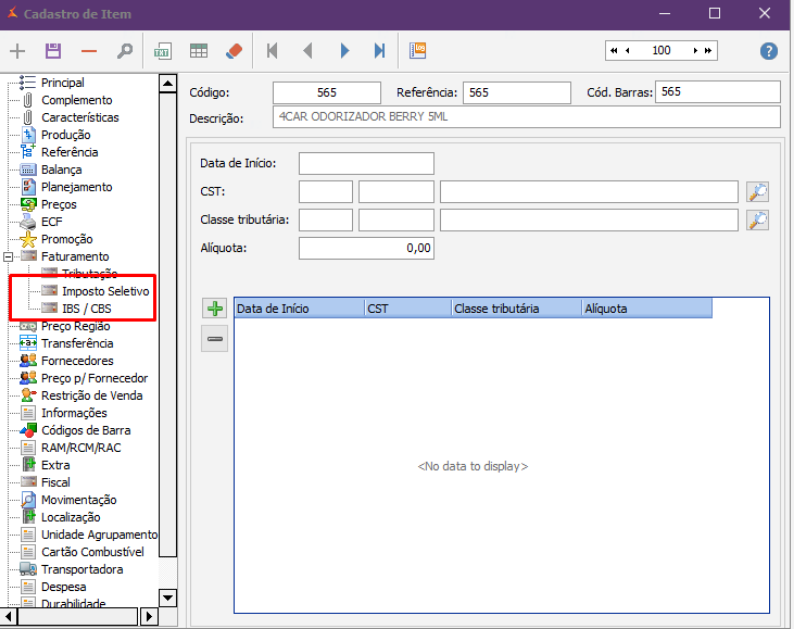Remove a row with the gray minus button
The image size is (794, 629).
coord(215,339)
